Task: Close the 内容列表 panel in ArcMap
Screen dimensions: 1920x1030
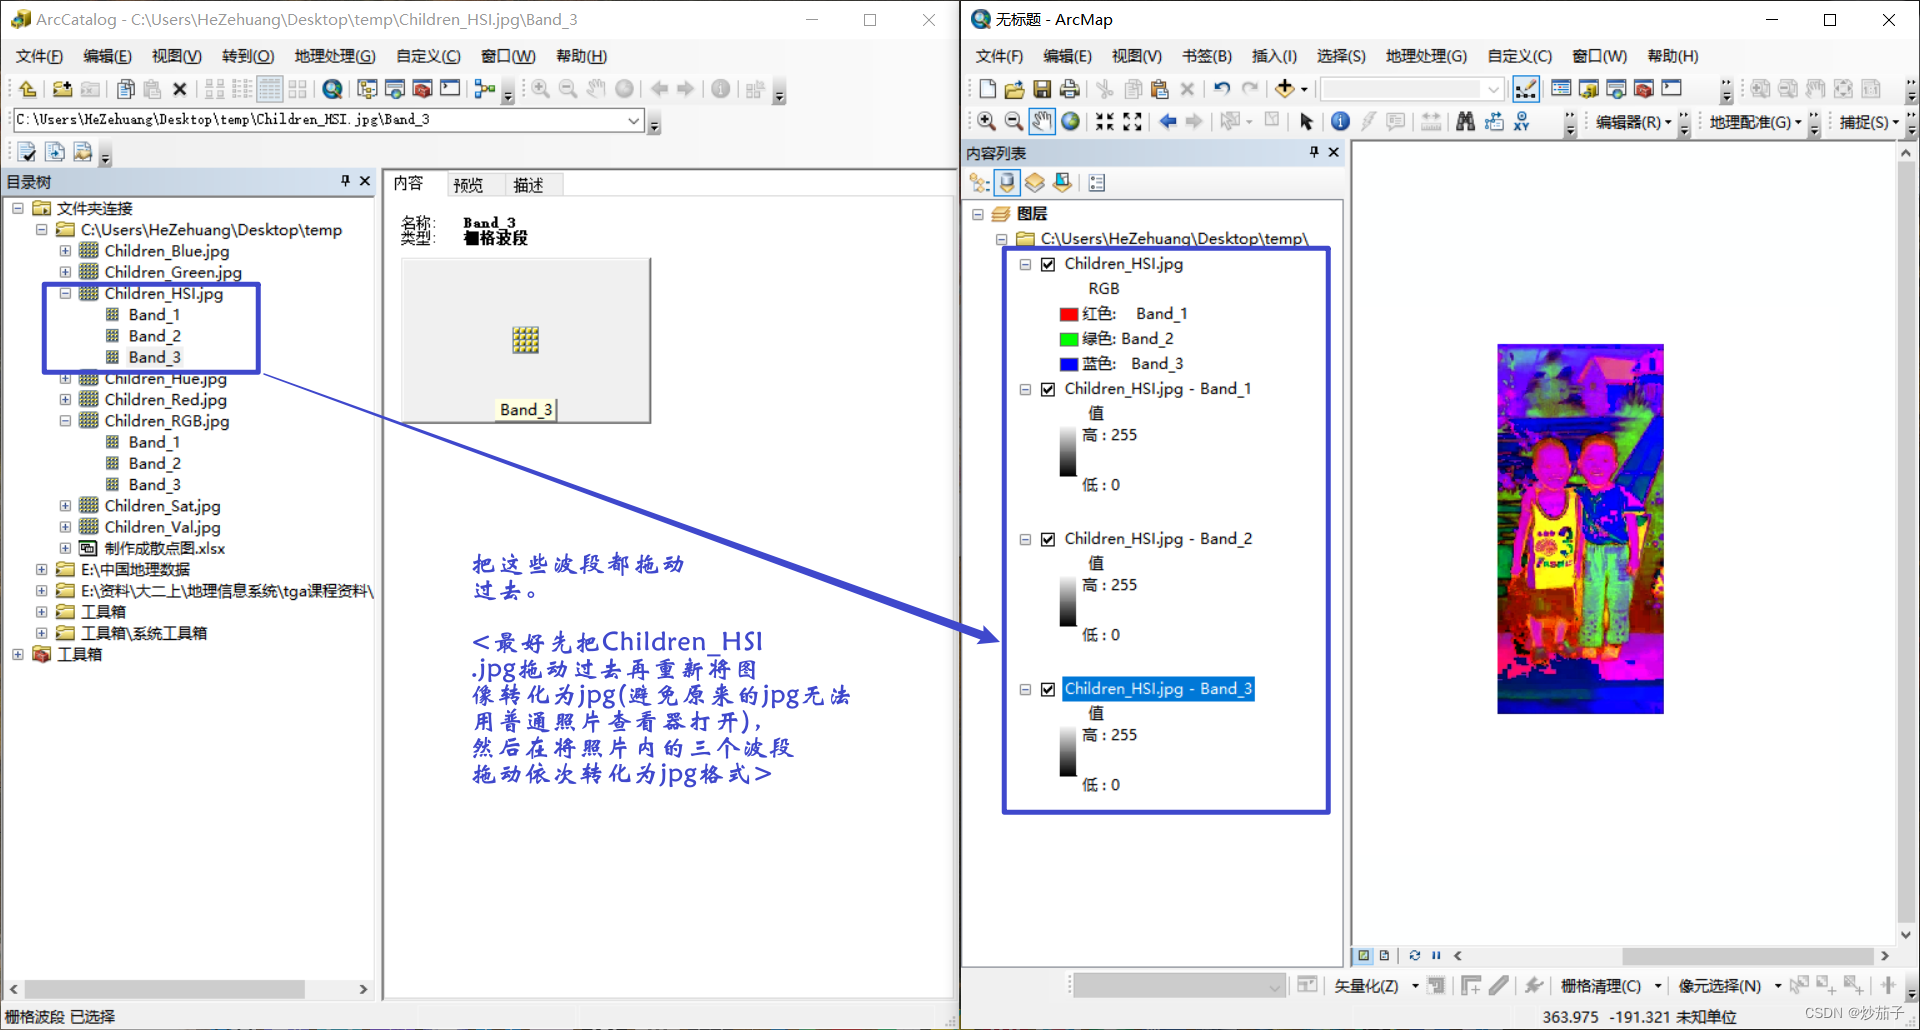Action: pyautogui.click(x=1333, y=152)
